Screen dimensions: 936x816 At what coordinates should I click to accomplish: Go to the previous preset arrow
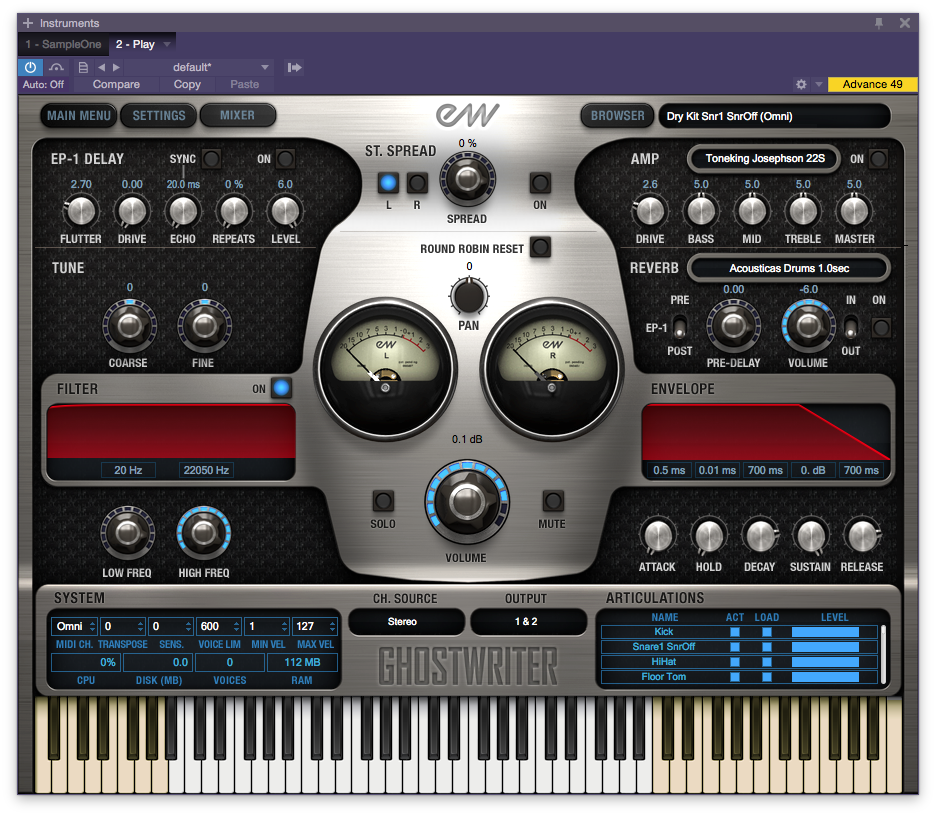tap(101, 67)
